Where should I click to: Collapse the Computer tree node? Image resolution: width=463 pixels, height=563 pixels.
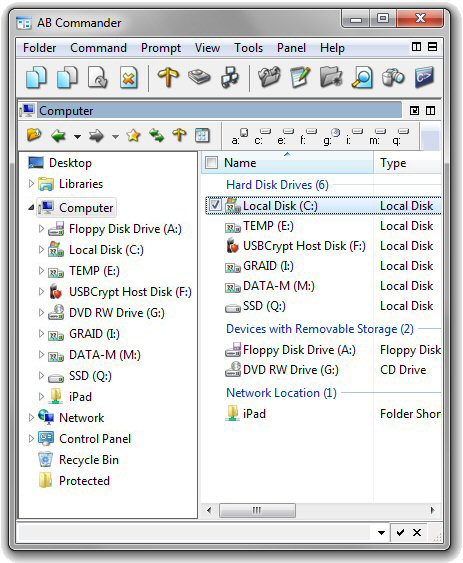31,207
